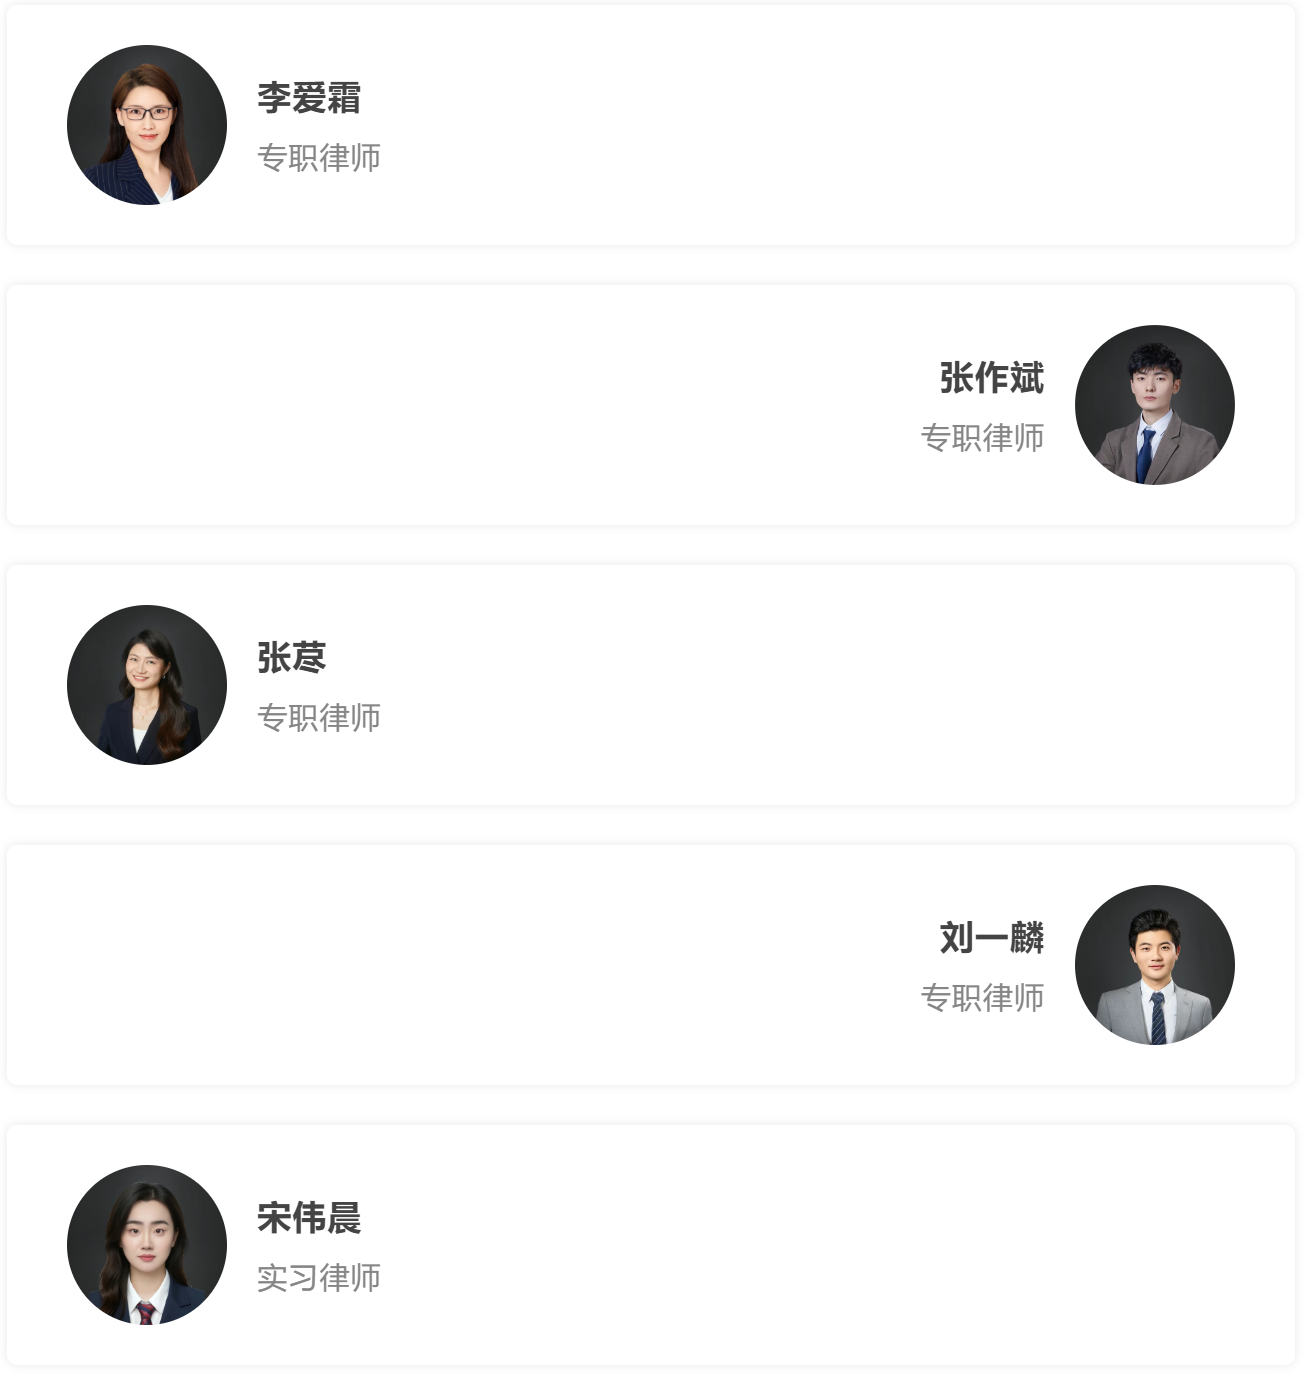The image size is (1308, 1384).
Task: Open the 李爱霜 name link
Action: (x=309, y=98)
